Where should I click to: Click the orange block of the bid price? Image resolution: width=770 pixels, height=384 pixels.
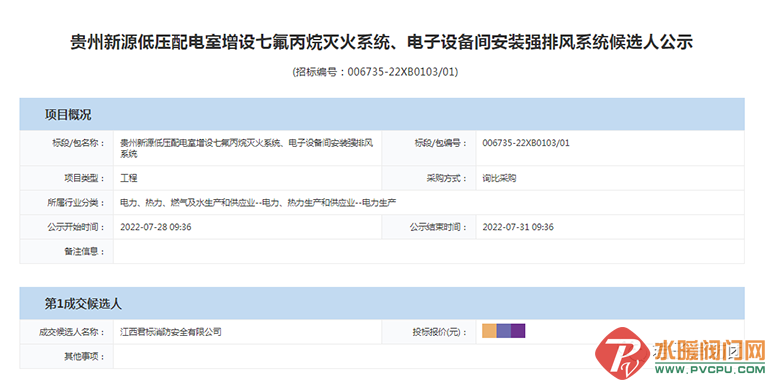point(489,331)
